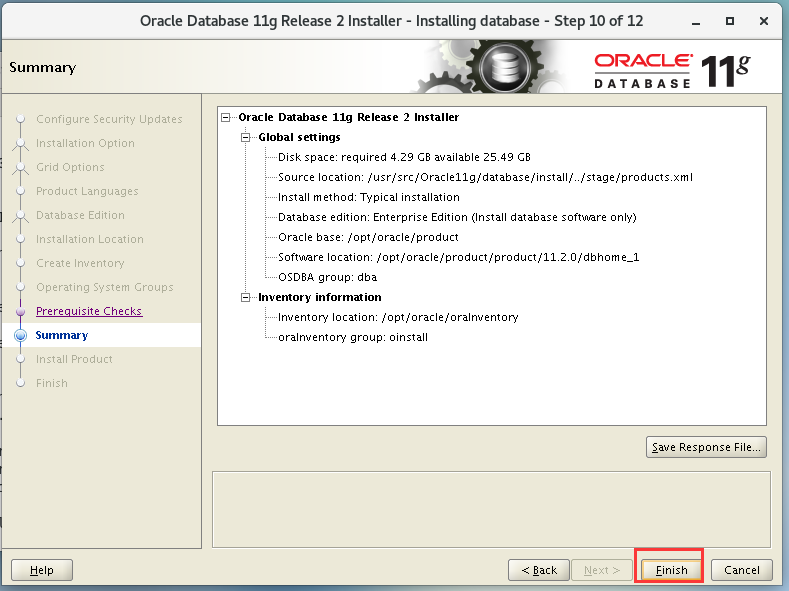Select the OSDBA group: dba row

(x=327, y=278)
